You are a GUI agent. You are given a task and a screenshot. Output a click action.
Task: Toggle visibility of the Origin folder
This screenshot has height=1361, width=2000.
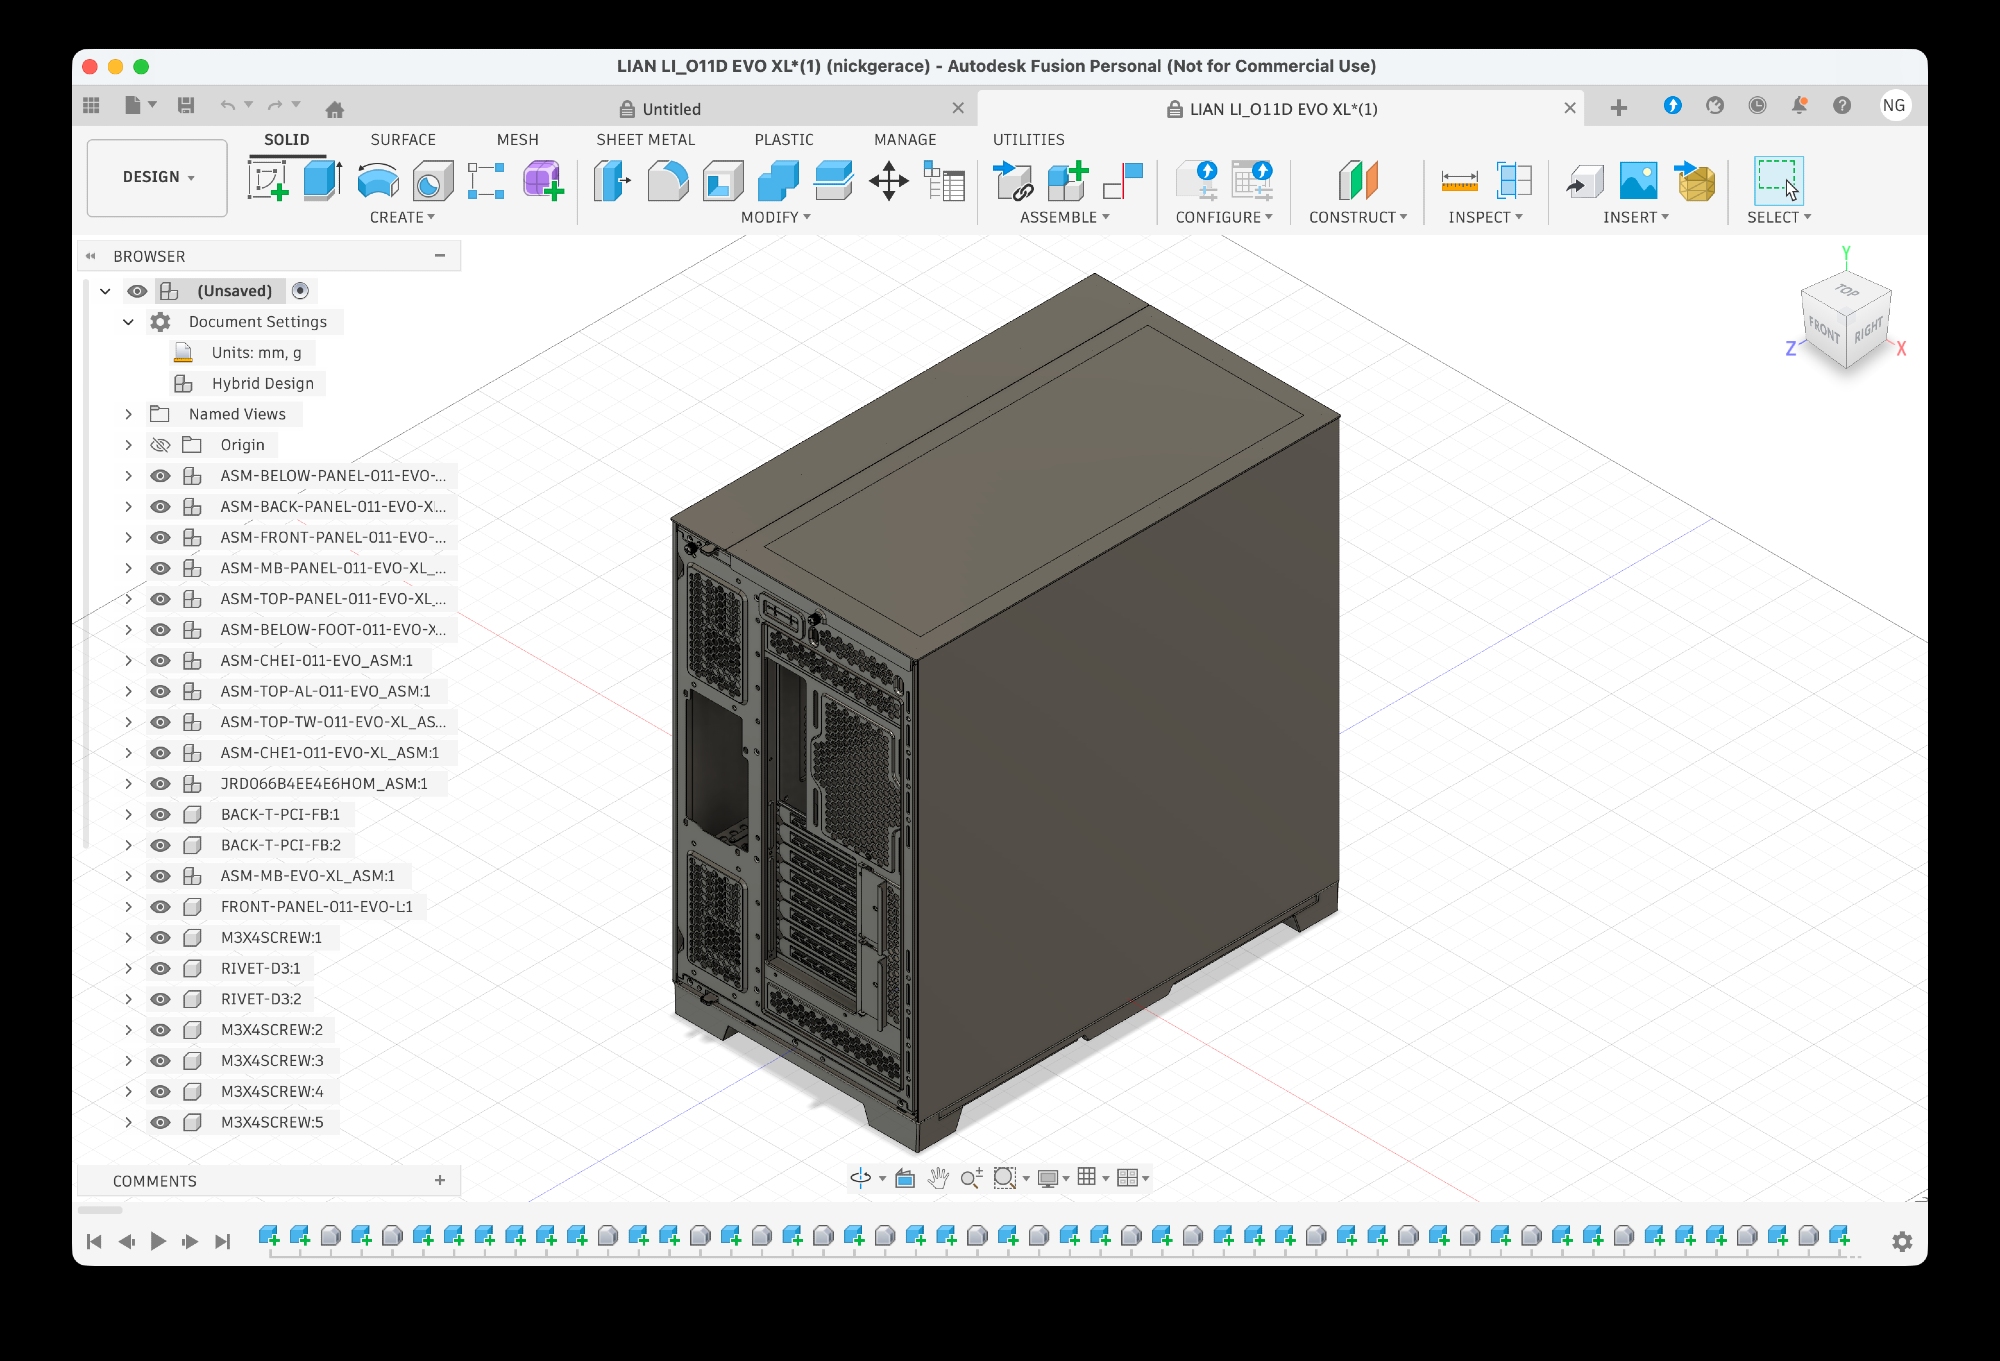tap(160, 445)
